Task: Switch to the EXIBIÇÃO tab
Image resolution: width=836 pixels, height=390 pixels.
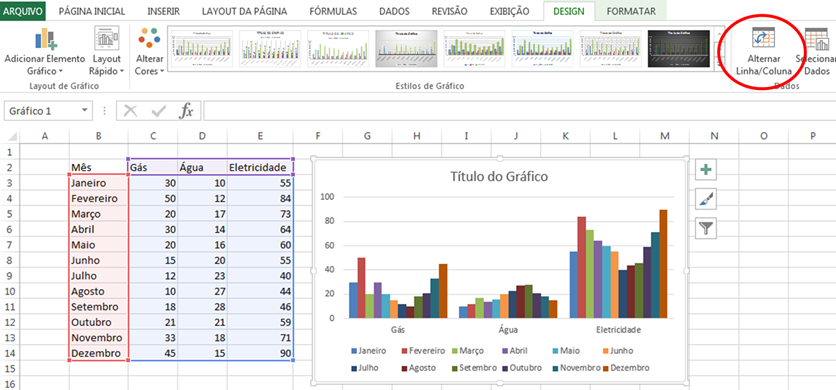Action: pos(509,11)
